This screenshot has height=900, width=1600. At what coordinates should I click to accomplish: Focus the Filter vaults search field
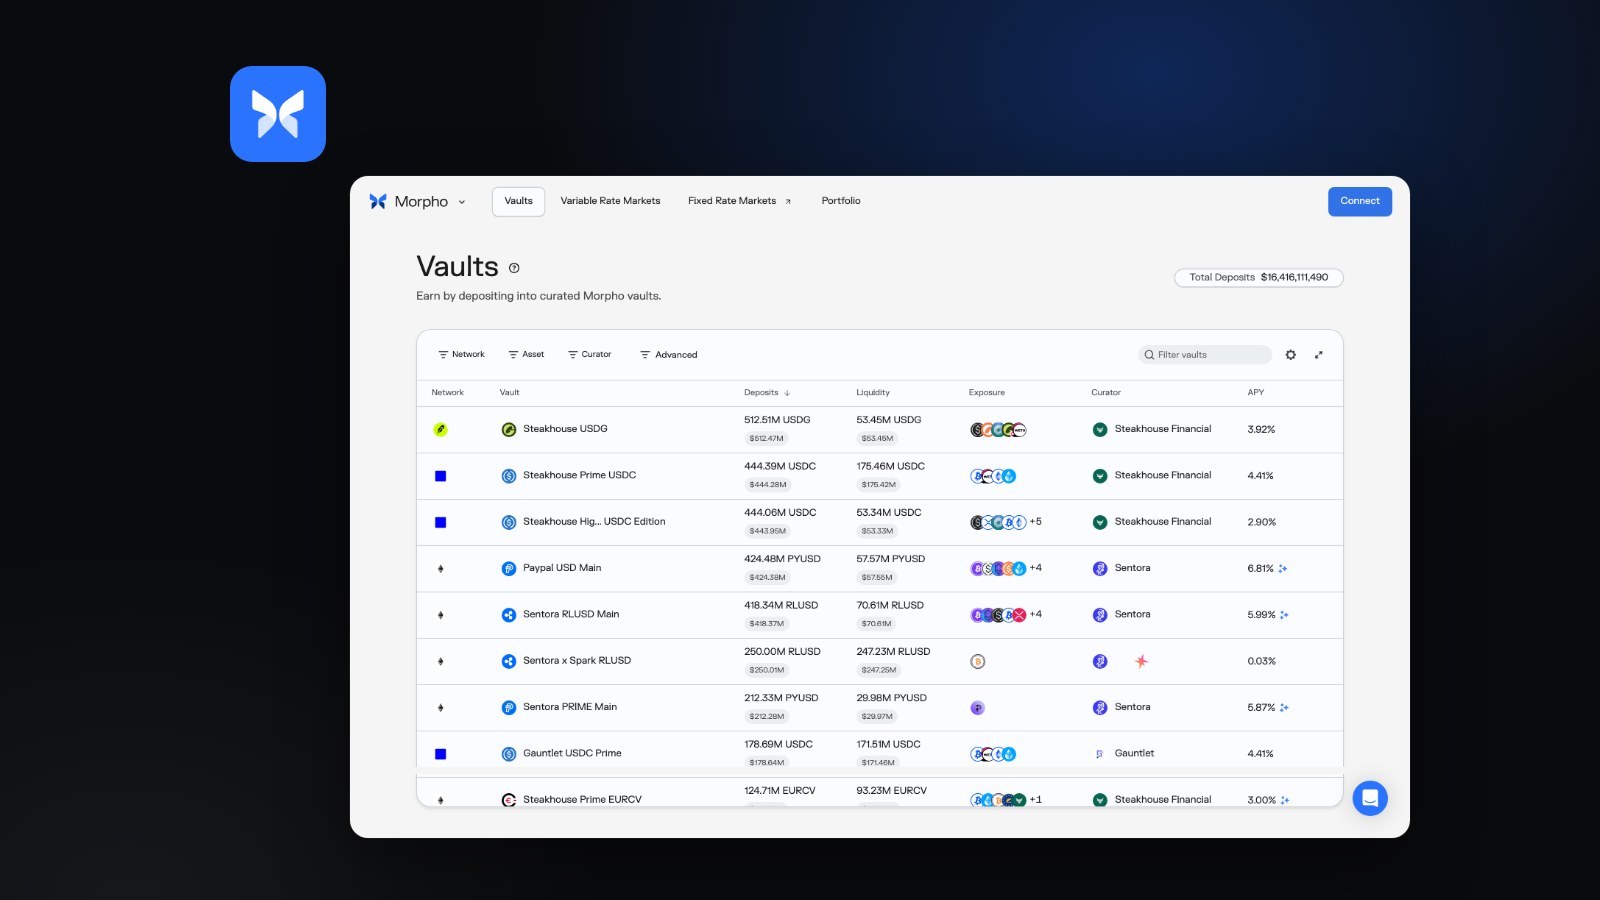click(x=1205, y=355)
